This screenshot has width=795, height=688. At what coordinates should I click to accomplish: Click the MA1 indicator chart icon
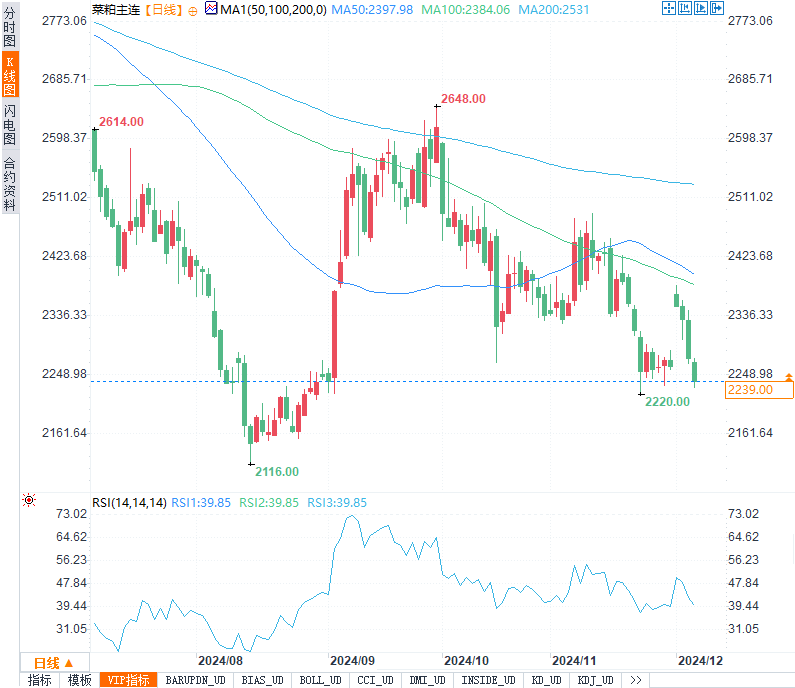pyautogui.click(x=210, y=9)
